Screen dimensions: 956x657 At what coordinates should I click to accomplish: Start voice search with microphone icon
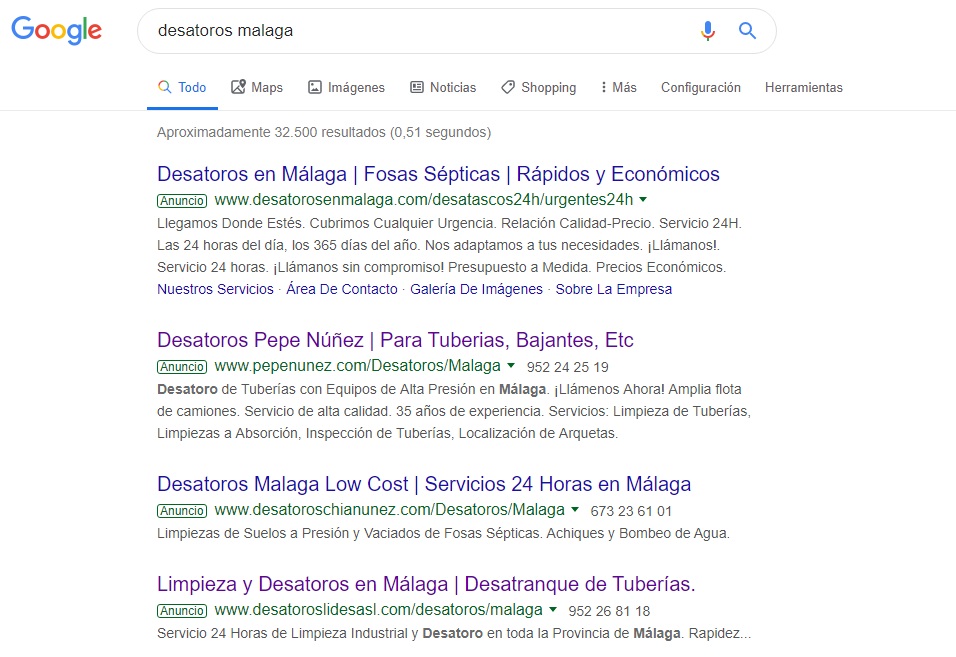coord(707,30)
